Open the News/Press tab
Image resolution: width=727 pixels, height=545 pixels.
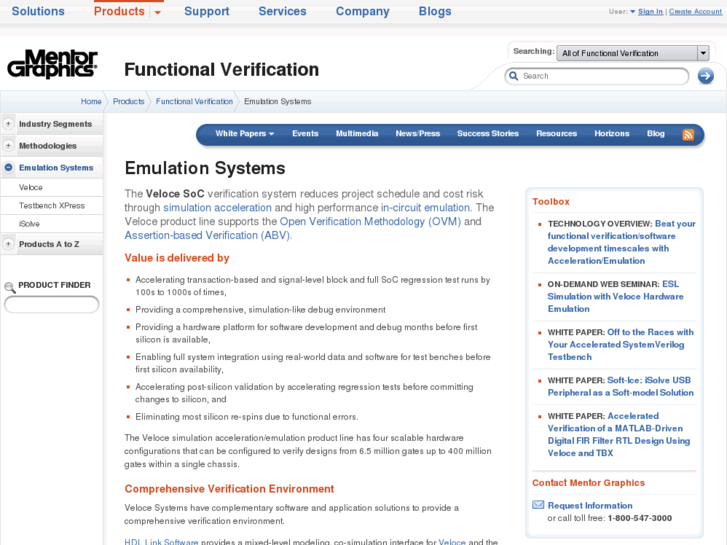point(418,134)
